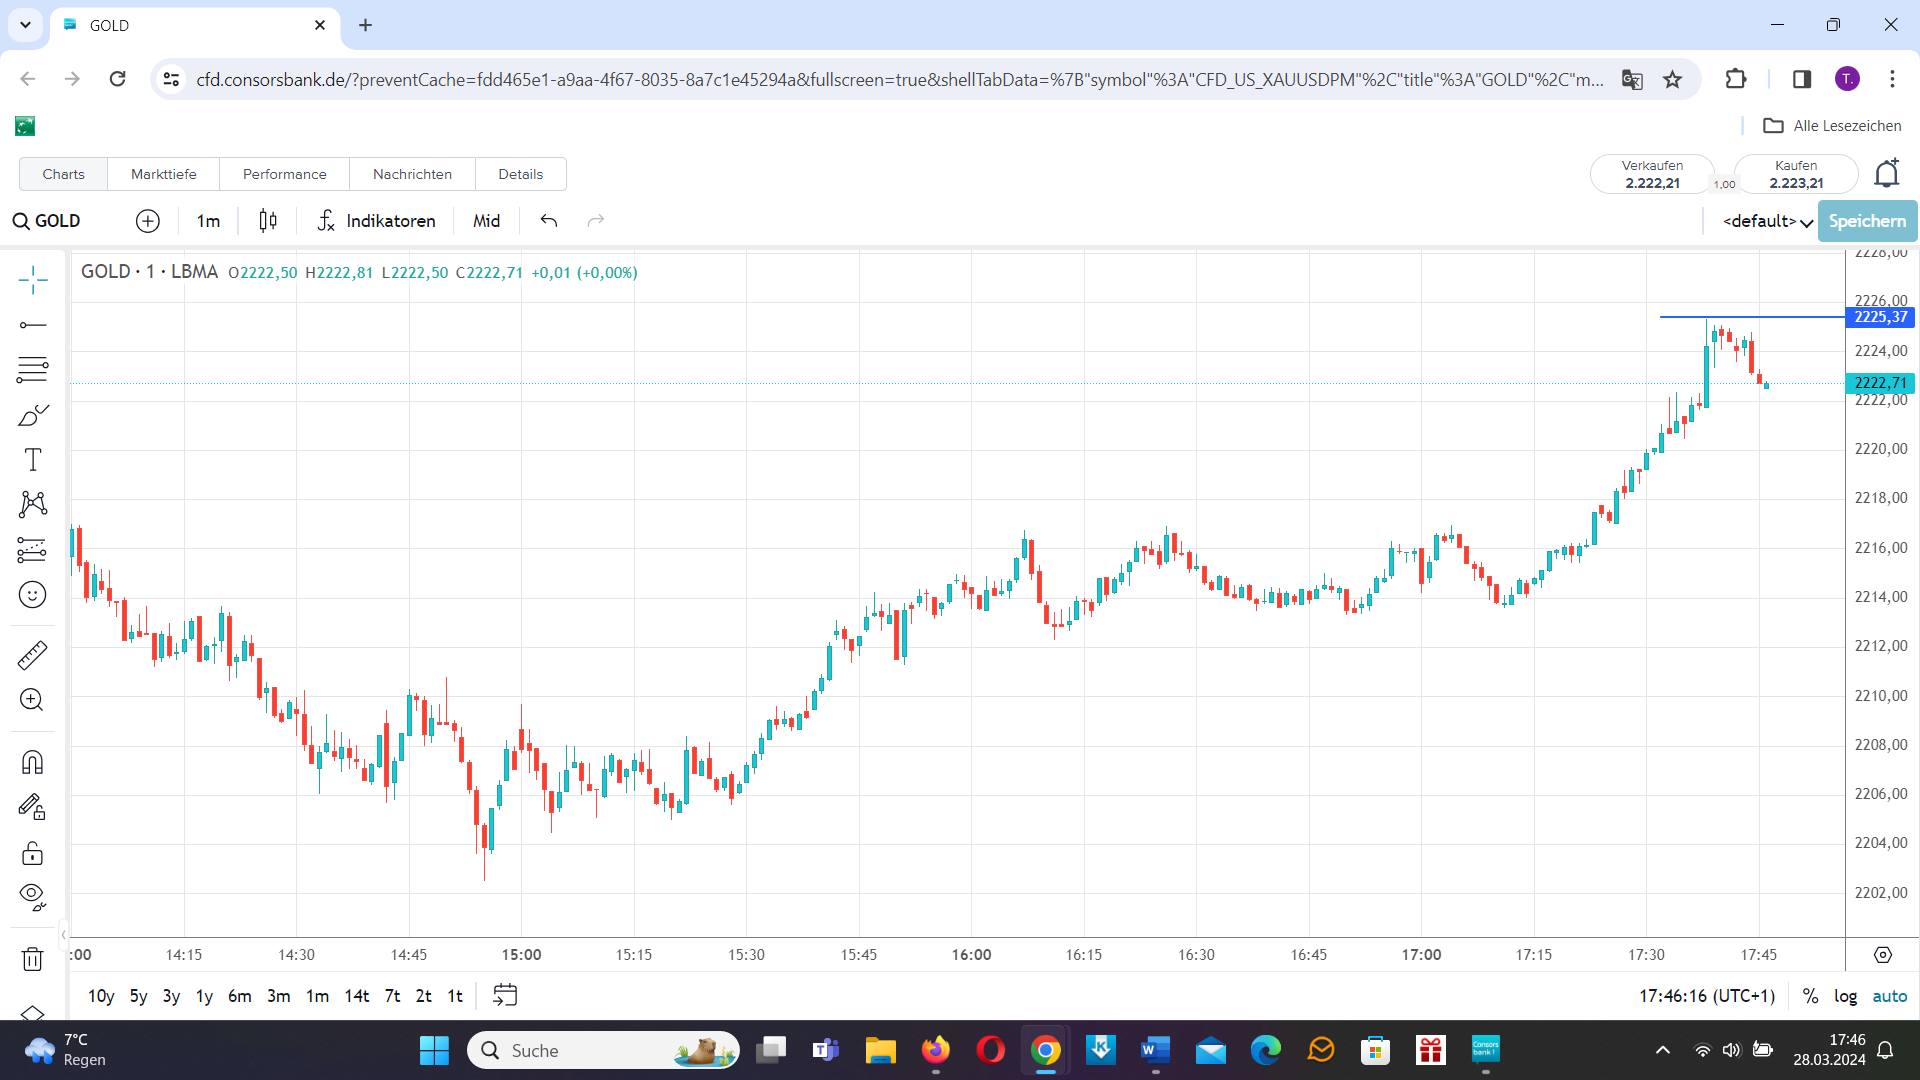
Task: Toggle lock all drawing tools
Action: tap(33, 853)
